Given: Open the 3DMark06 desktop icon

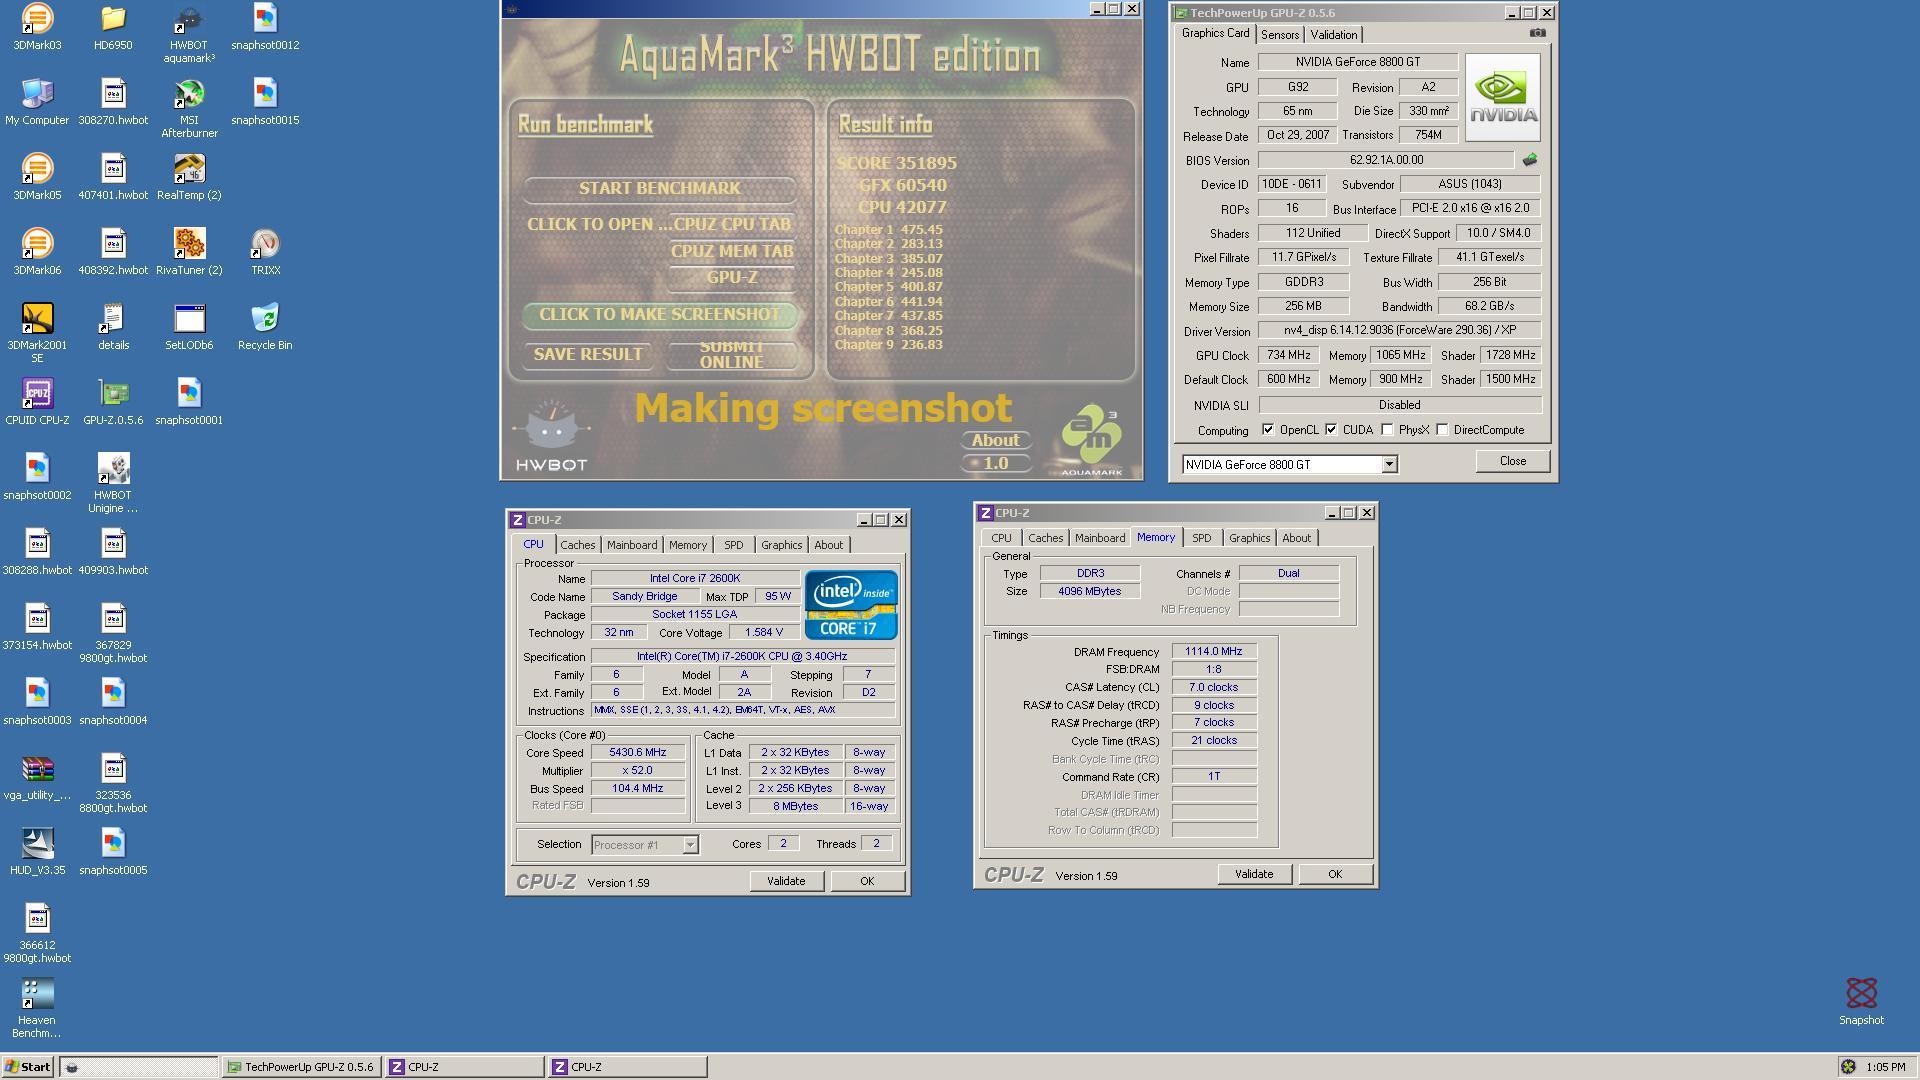Looking at the screenshot, I should tap(37, 252).
